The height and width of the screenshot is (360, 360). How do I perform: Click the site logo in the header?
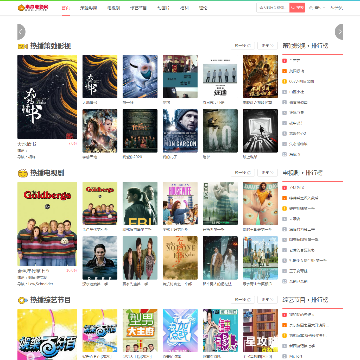coord(33,7)
